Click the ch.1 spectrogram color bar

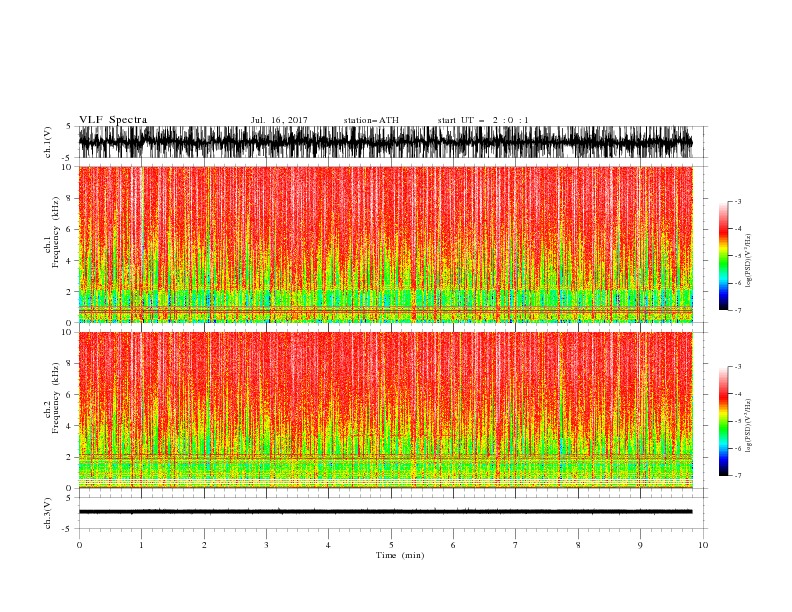click(723, 256)
